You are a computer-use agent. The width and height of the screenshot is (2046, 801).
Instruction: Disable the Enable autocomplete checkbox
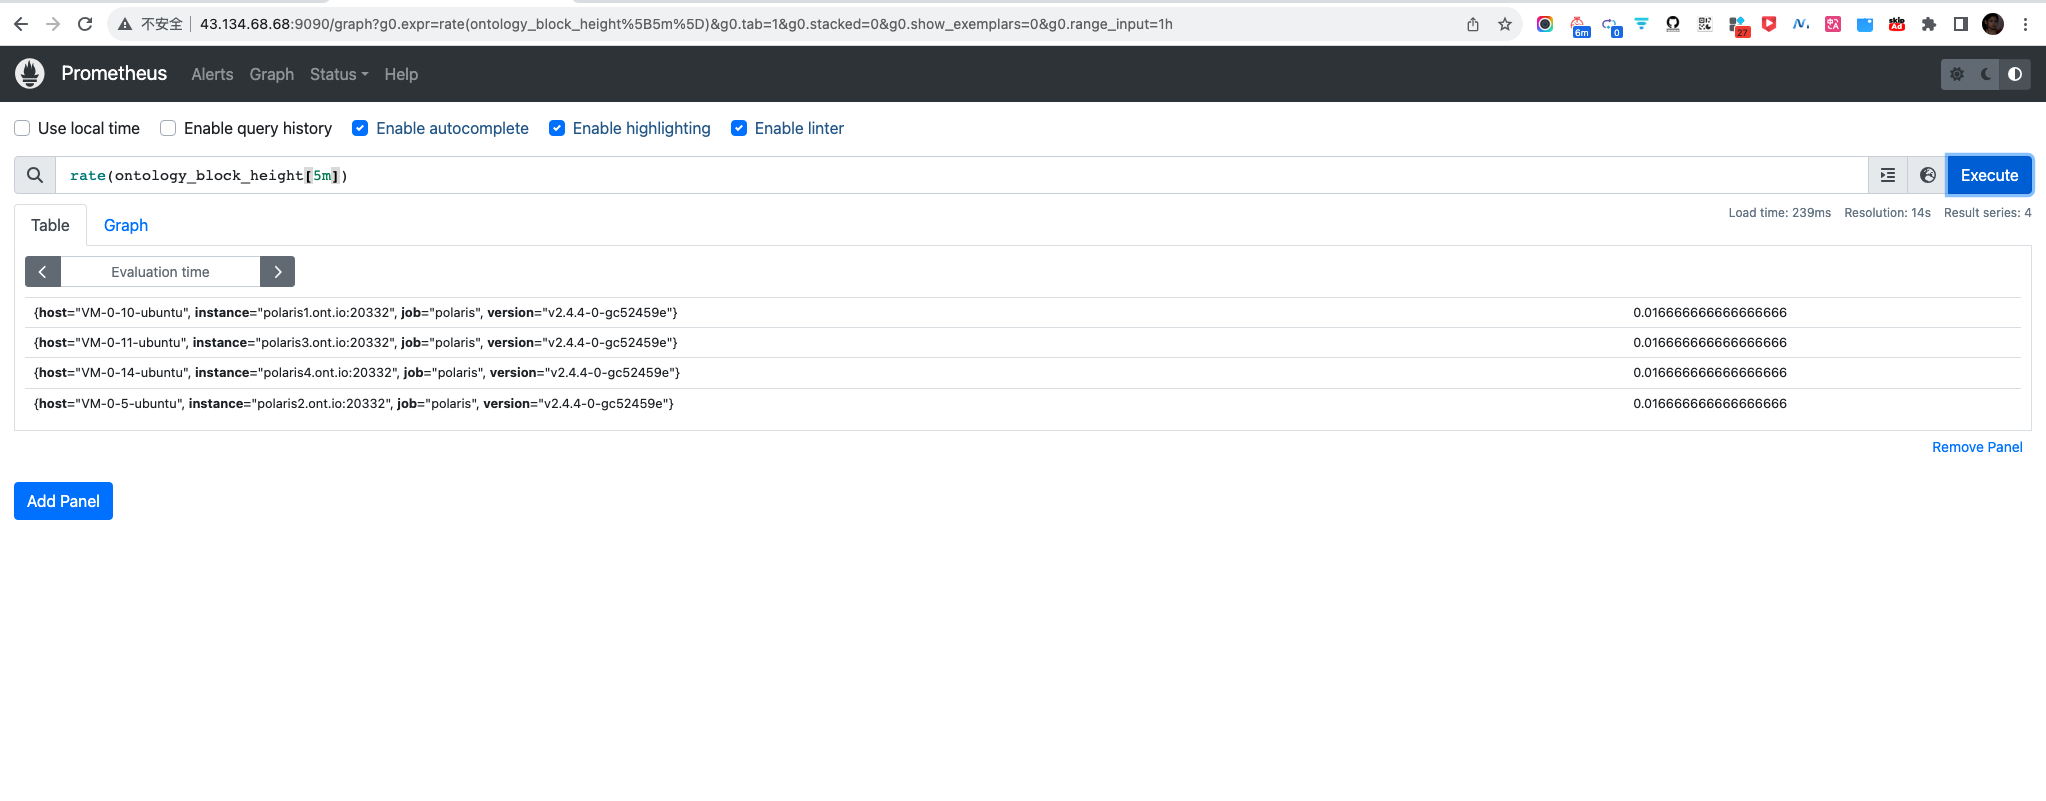(x=360, y=128)
